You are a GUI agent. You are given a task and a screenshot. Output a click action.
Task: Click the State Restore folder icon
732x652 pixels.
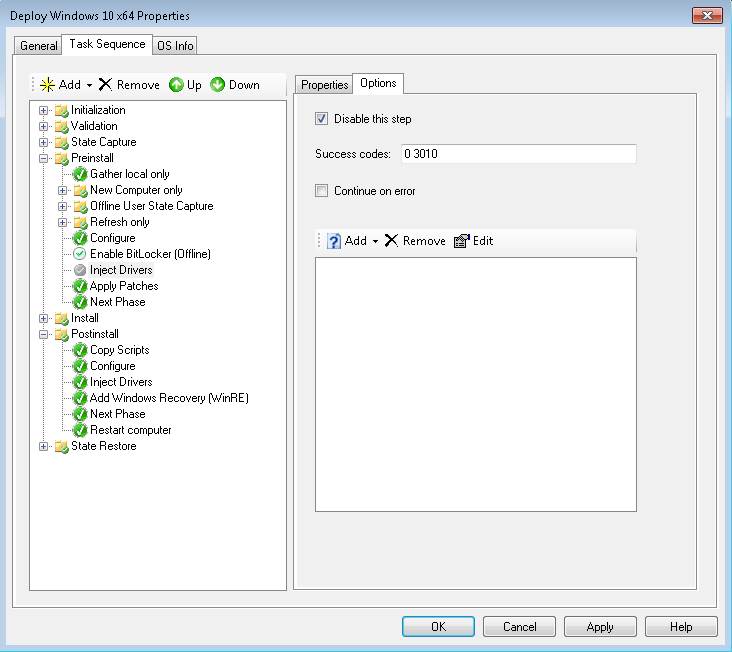coord(62,446)
